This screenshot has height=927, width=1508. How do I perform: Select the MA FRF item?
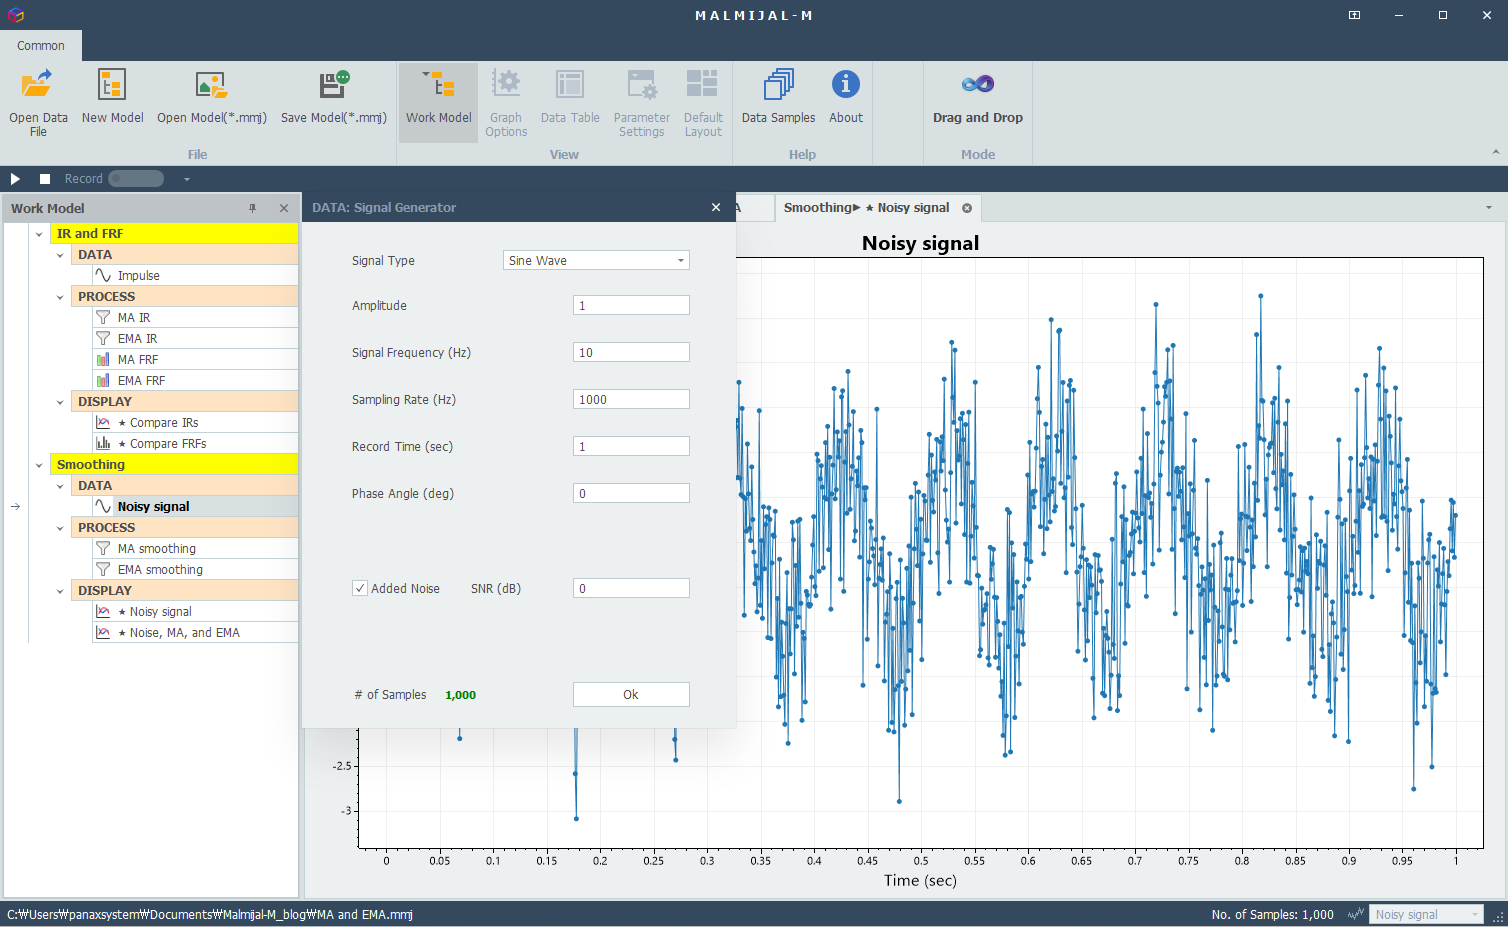(195, 360)
